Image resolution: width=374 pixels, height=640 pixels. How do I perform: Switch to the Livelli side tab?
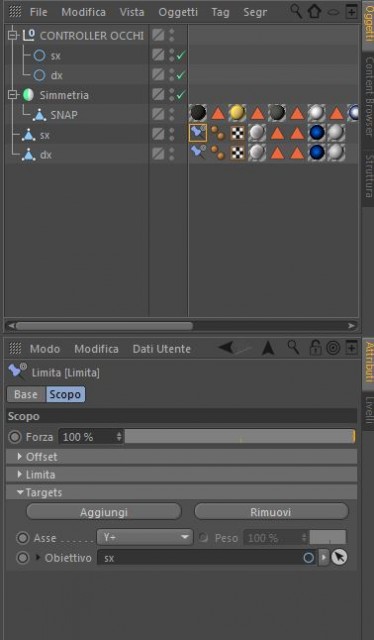pos(369,410)
